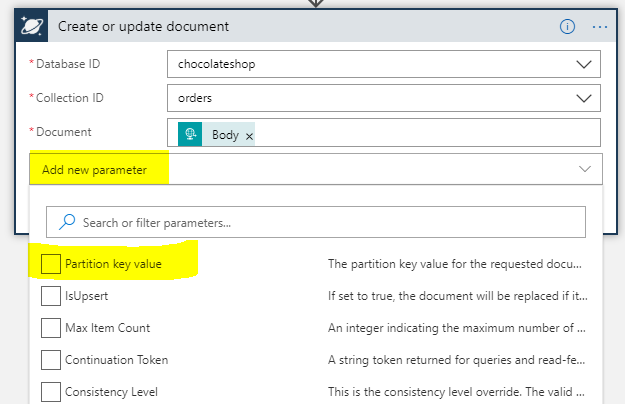Click inside the Document input field
625x404 pixels.
[x=420, y=134]
